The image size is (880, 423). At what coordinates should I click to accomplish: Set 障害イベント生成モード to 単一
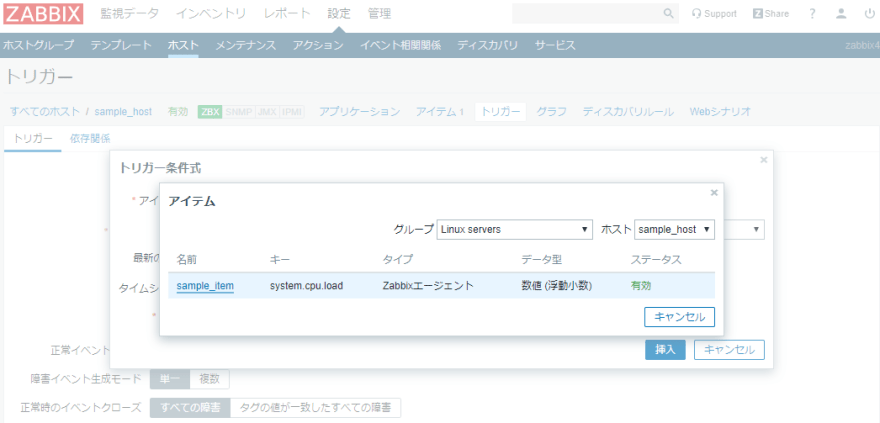pos(170,379)
